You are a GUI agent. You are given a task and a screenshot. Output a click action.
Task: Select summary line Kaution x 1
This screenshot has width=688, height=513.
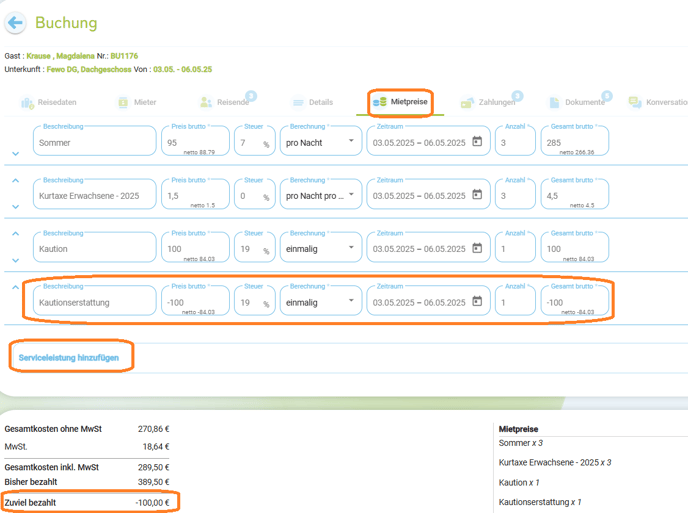click(519, 483)
